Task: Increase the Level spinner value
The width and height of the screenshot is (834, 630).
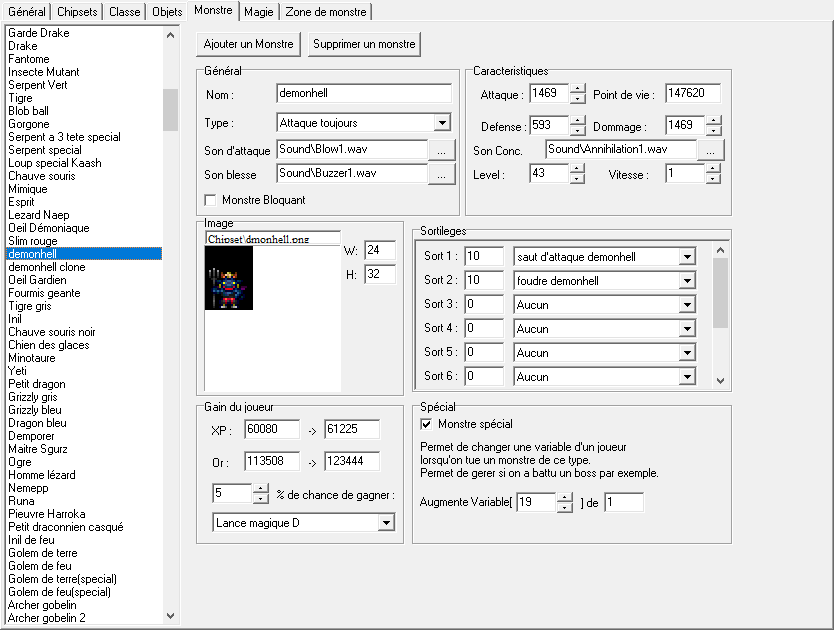Action: (578, 168)
